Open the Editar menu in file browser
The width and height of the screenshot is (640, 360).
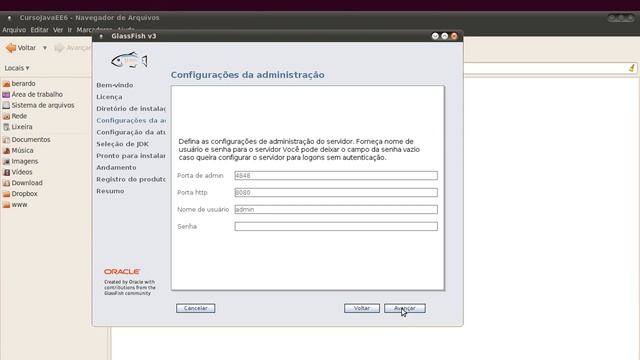(40, 30)
